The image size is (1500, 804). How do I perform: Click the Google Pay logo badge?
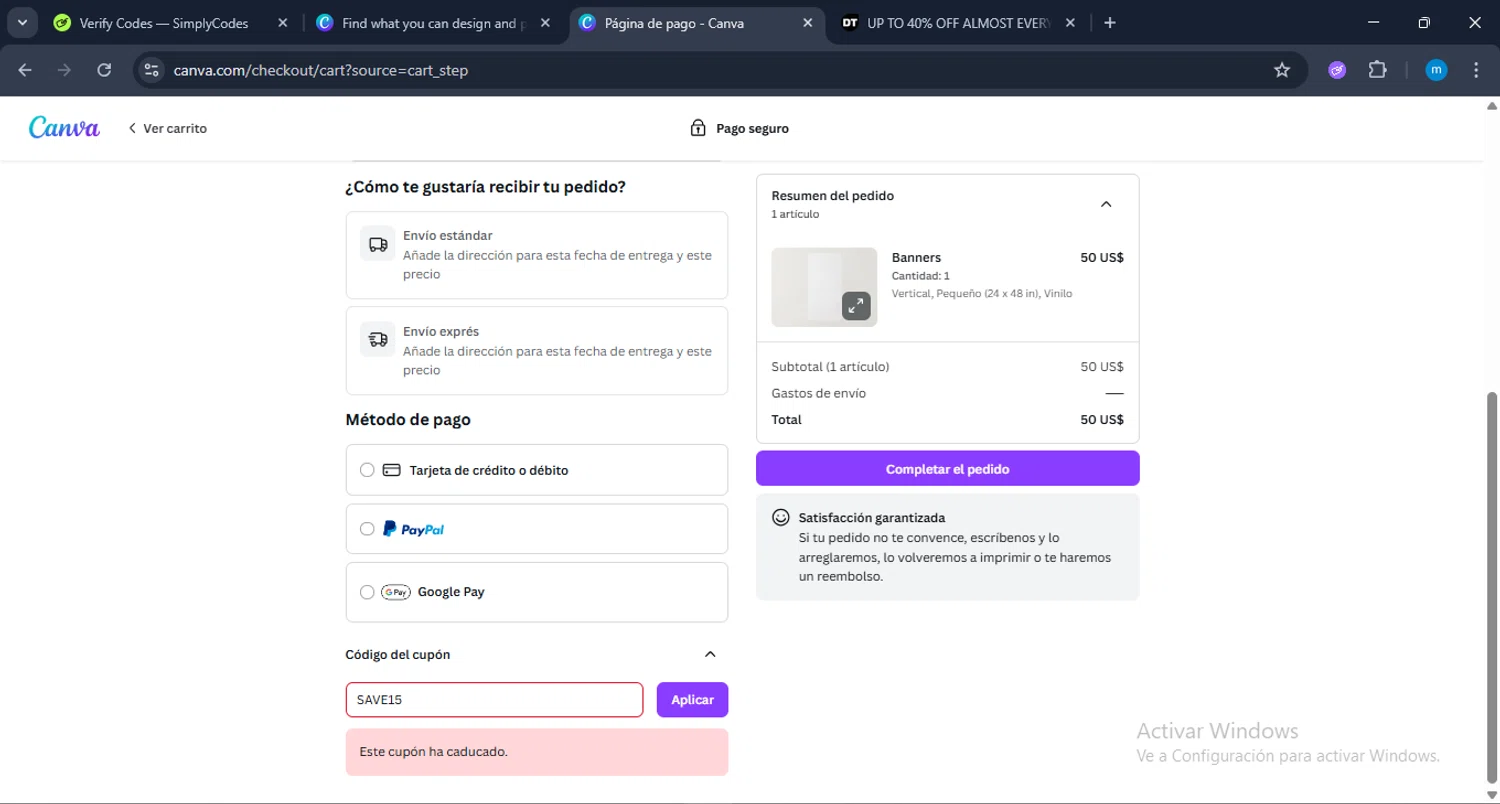click(396, 592)
